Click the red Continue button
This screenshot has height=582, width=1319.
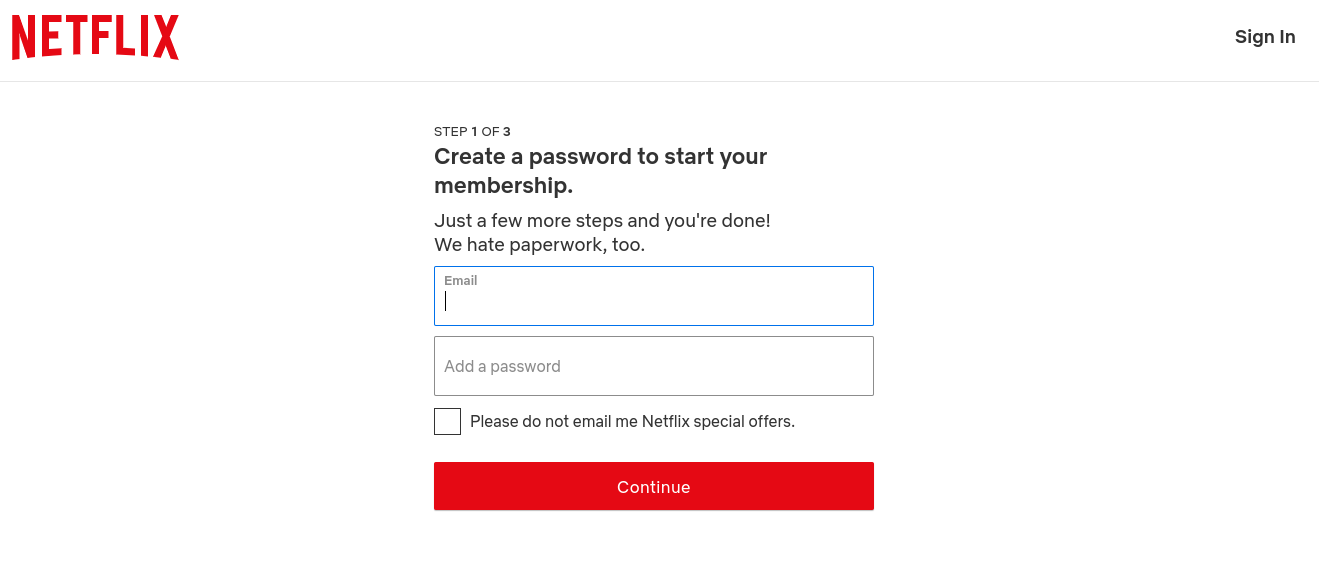tap(653, 486)
